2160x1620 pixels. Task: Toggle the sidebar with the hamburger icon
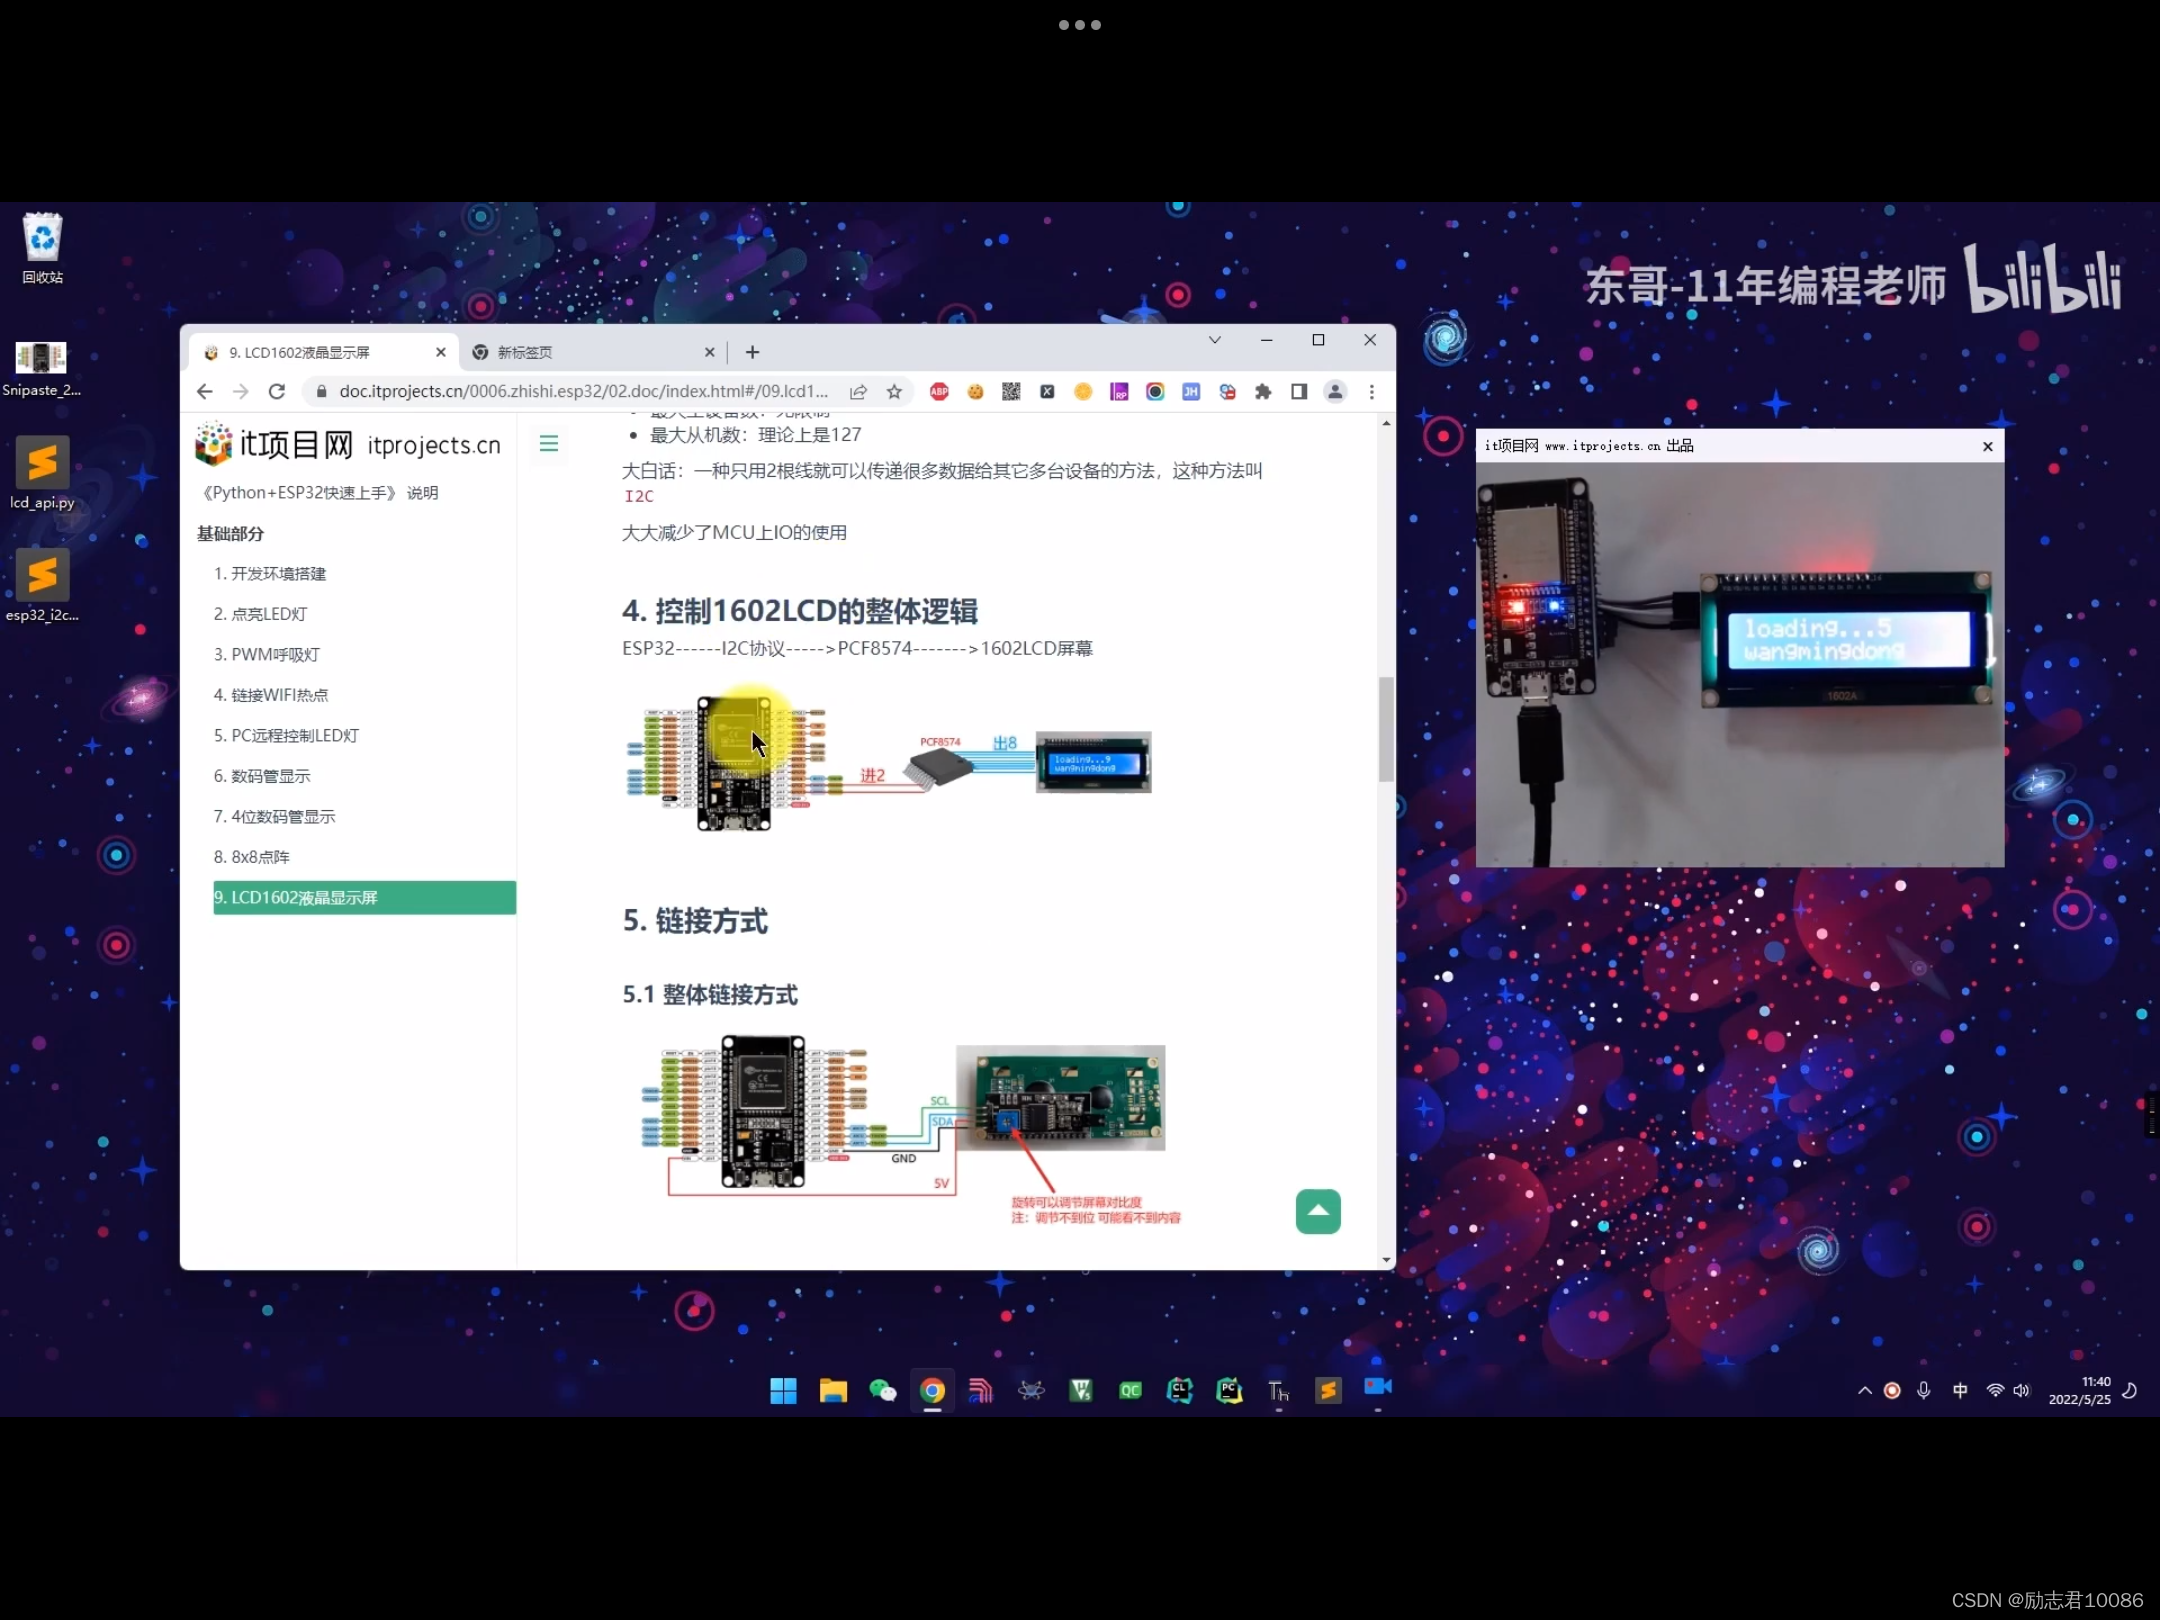pyautogui.click(x=548, y=443)
